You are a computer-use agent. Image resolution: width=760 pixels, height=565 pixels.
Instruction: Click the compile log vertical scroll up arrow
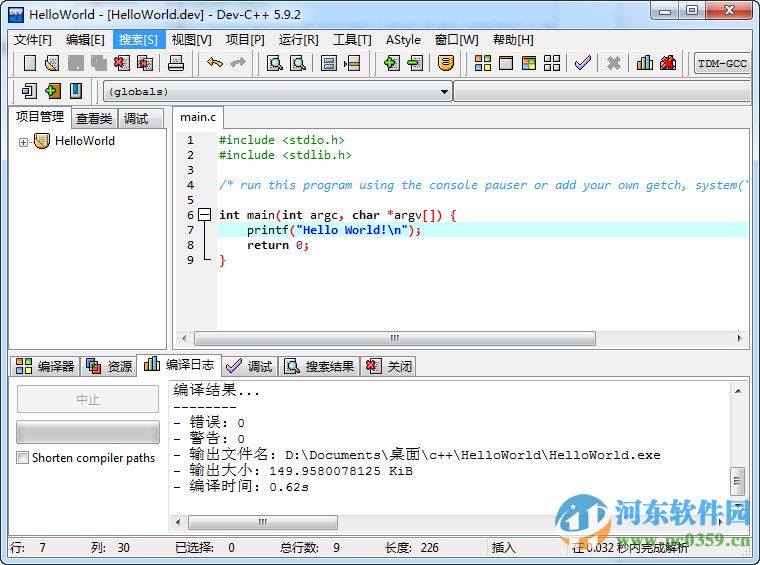pyautogui.click(x=738, y=391)
